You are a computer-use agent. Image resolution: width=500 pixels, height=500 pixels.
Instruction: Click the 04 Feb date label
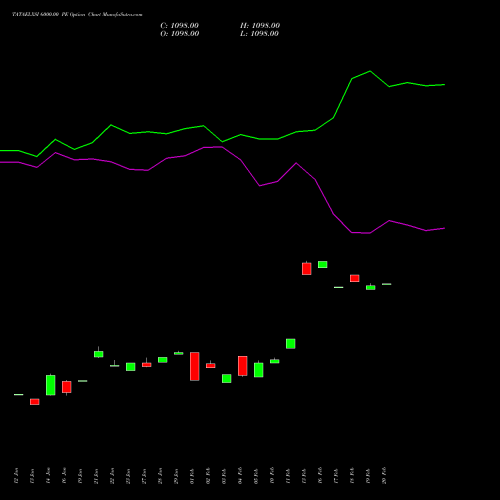(x=240, y=476)
